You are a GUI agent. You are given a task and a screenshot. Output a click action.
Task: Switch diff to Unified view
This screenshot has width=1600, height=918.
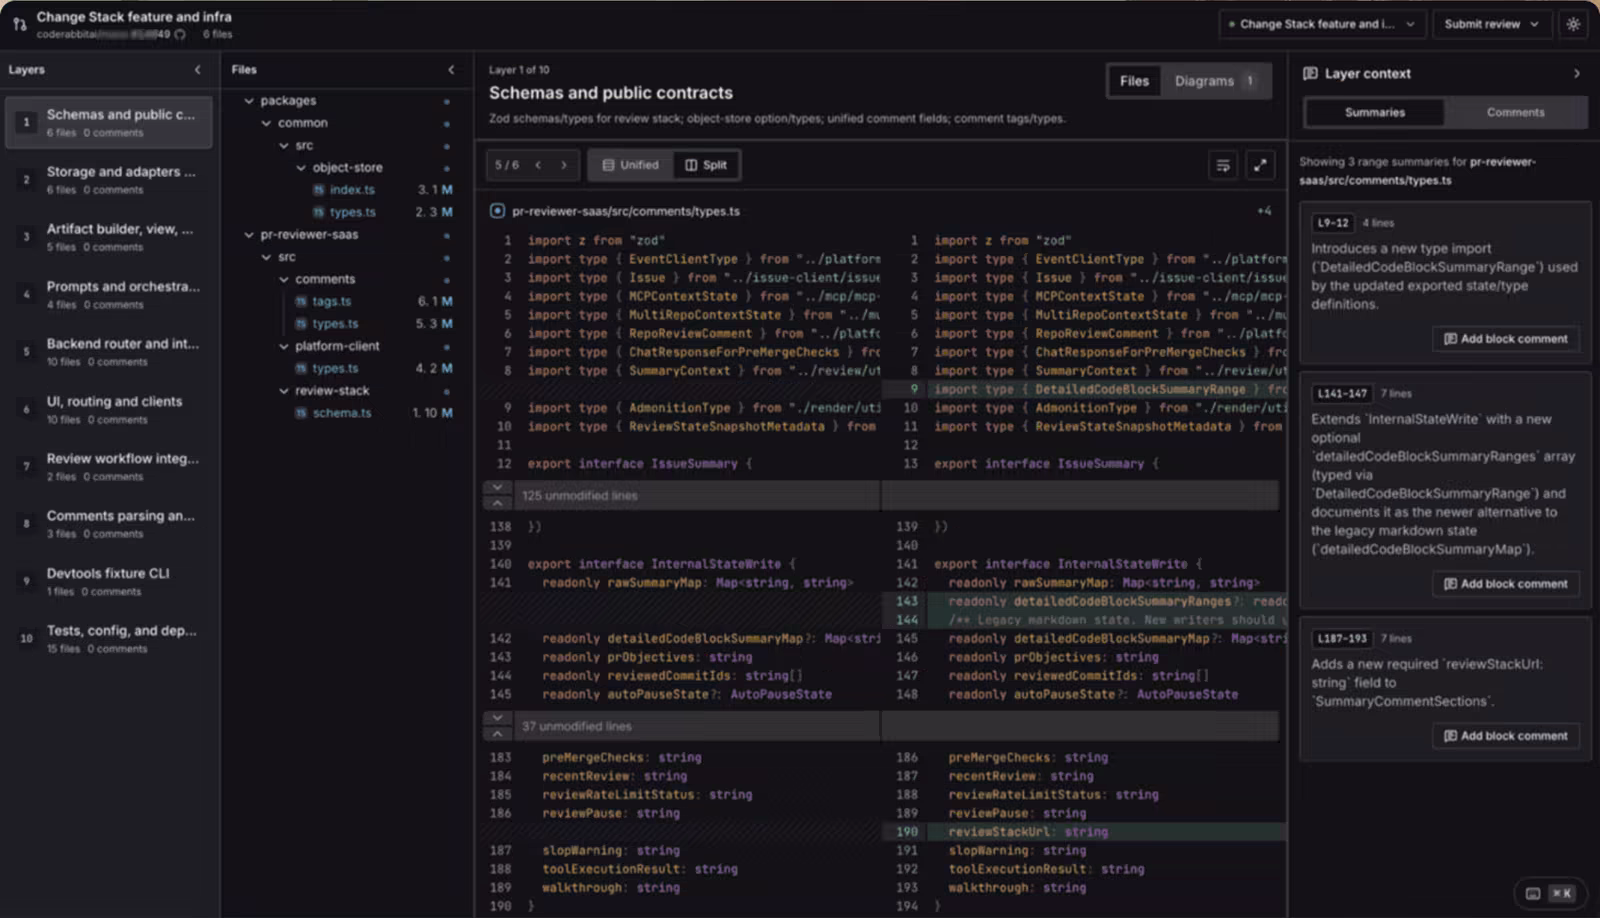pyautogui.click(x=630, y=165)
